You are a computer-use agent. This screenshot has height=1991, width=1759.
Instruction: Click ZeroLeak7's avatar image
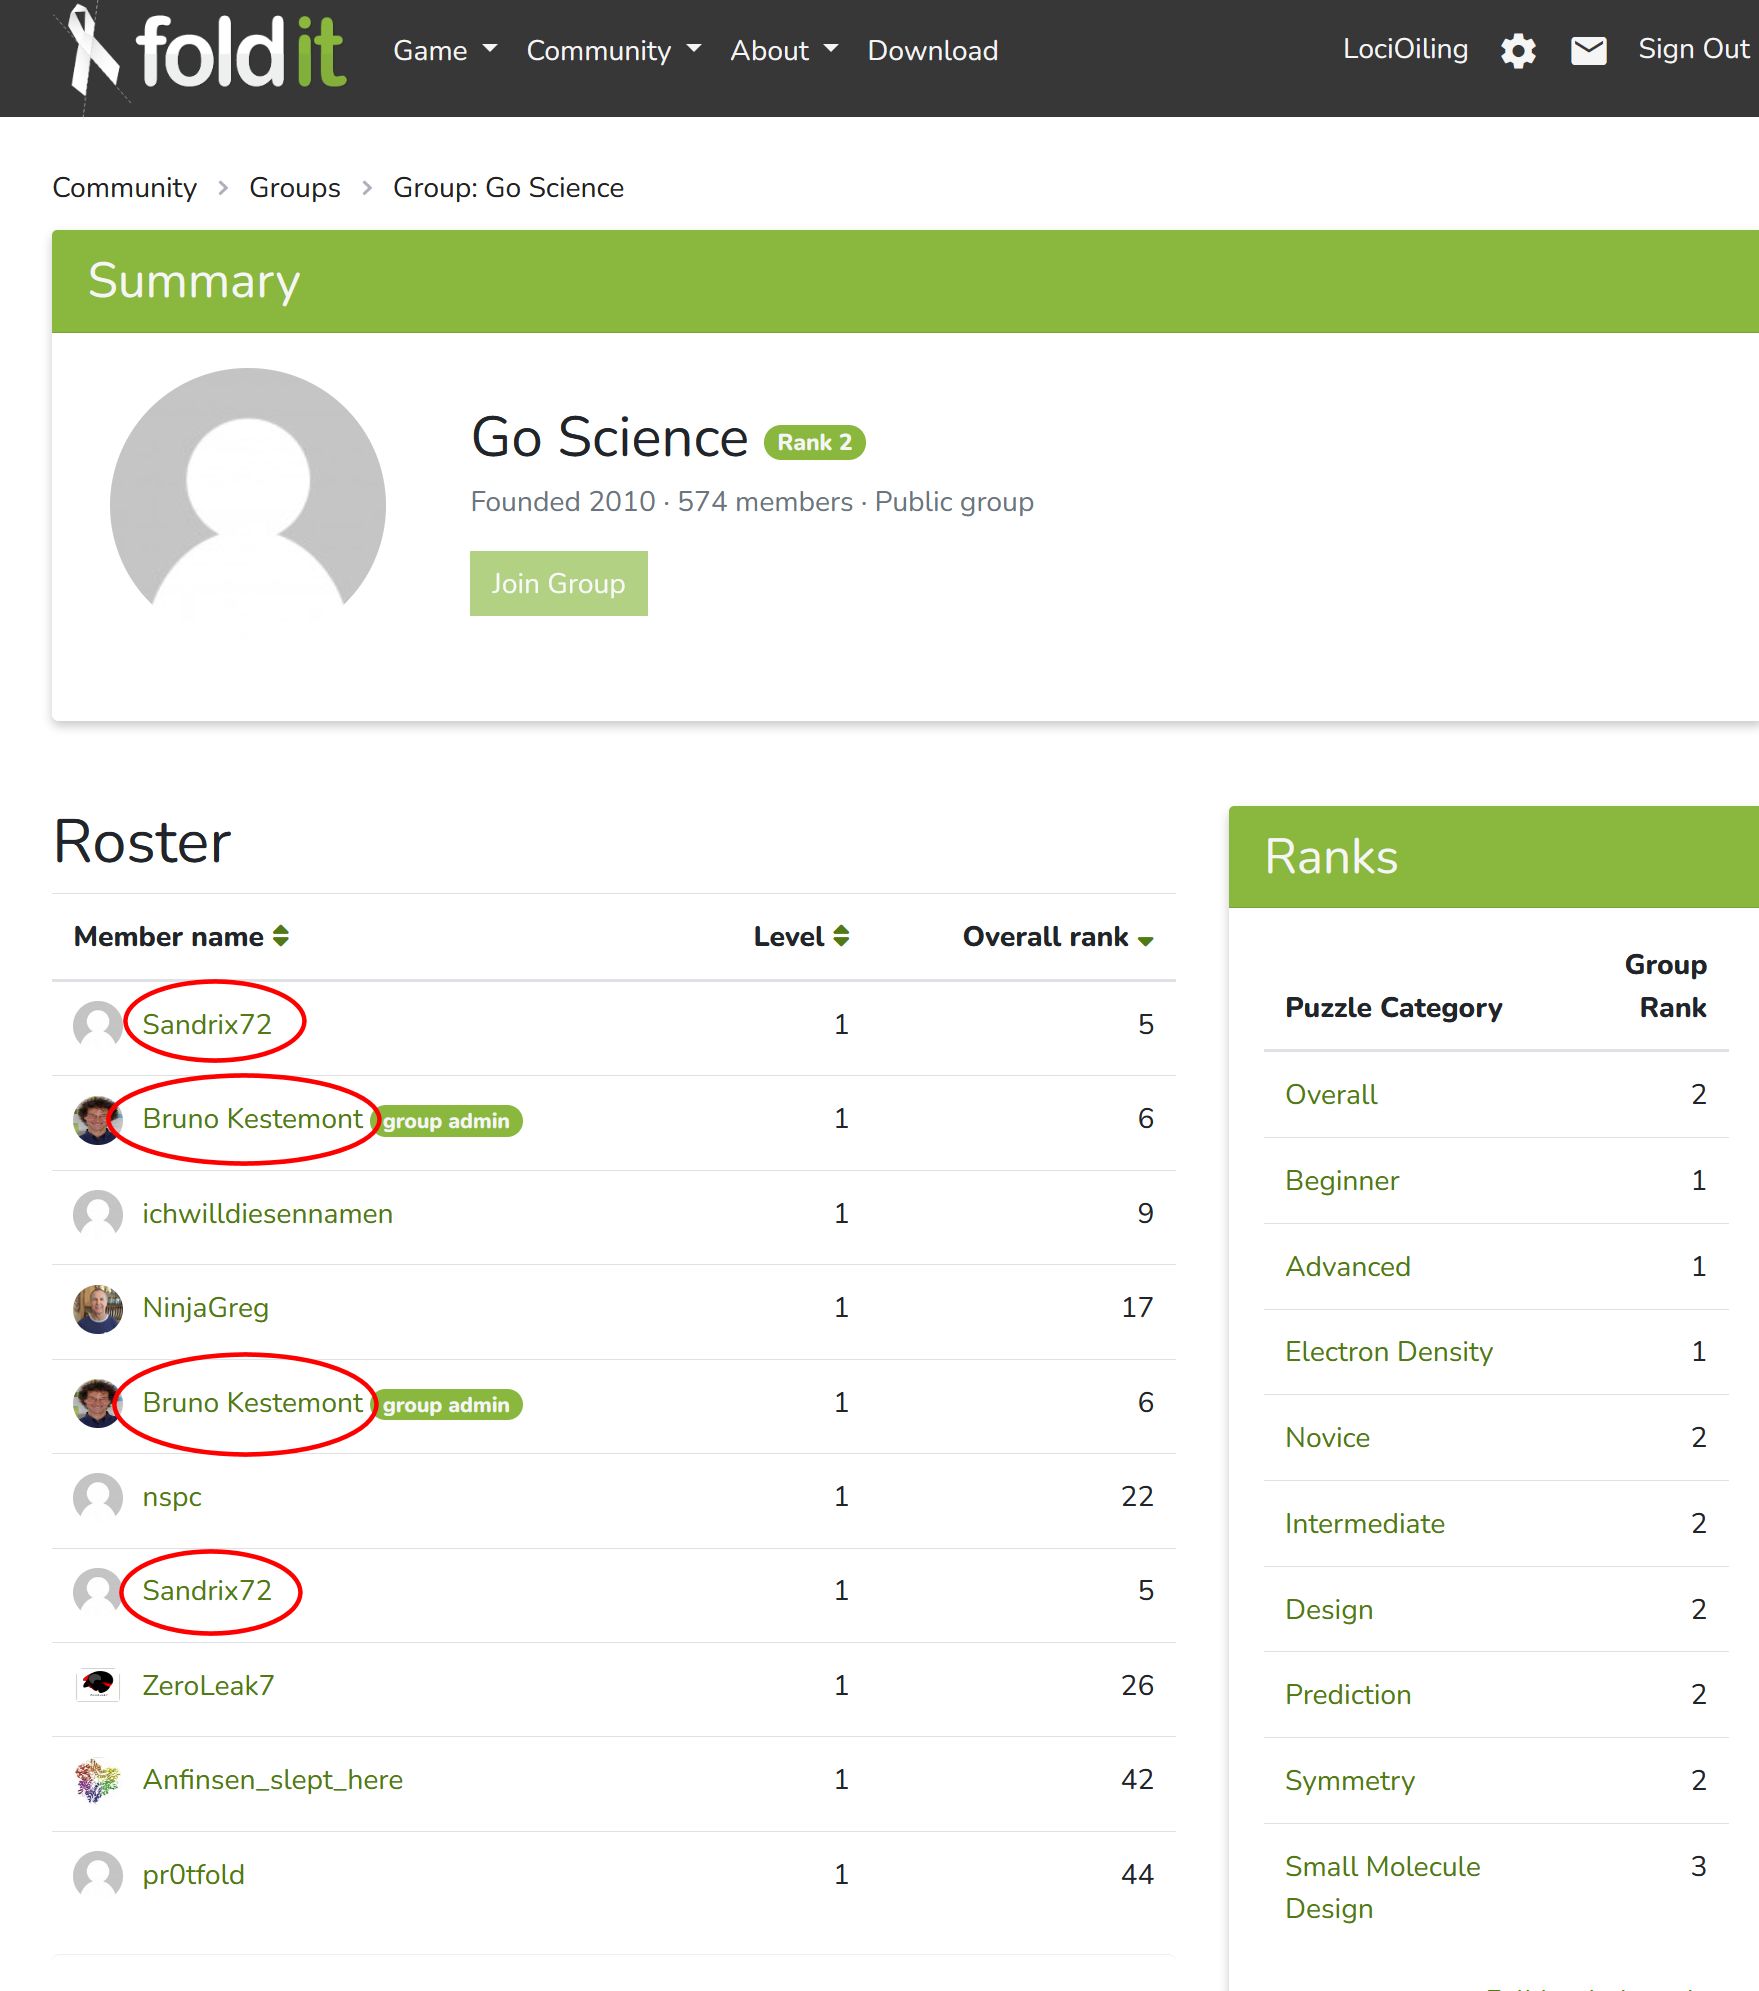[x=98, y=1685]
